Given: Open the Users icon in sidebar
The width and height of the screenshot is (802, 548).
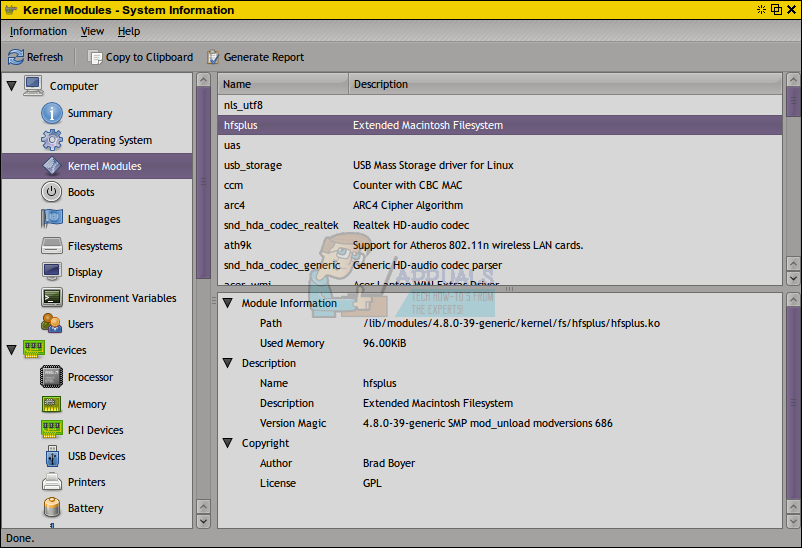Looking at the screenshot, I should click(52, 324).
